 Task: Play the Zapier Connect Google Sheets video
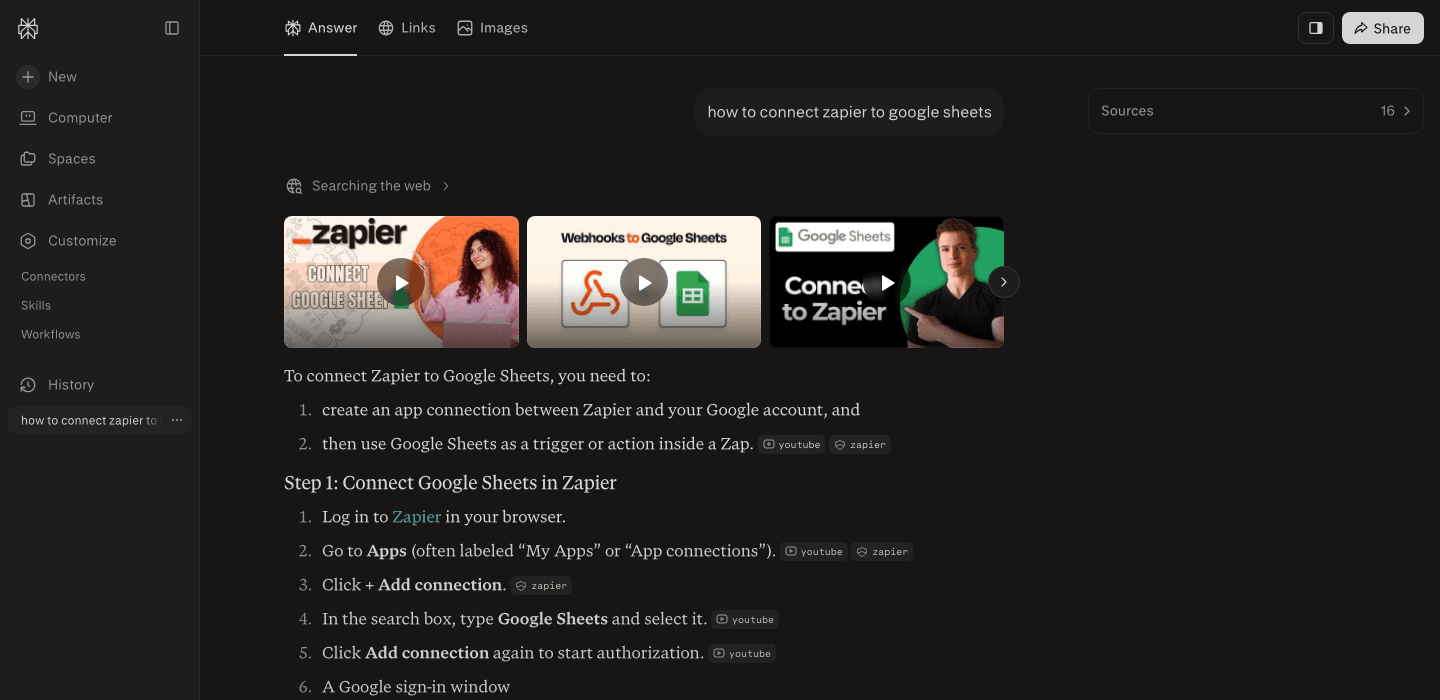pyautogui.click(x=401, y=283)
